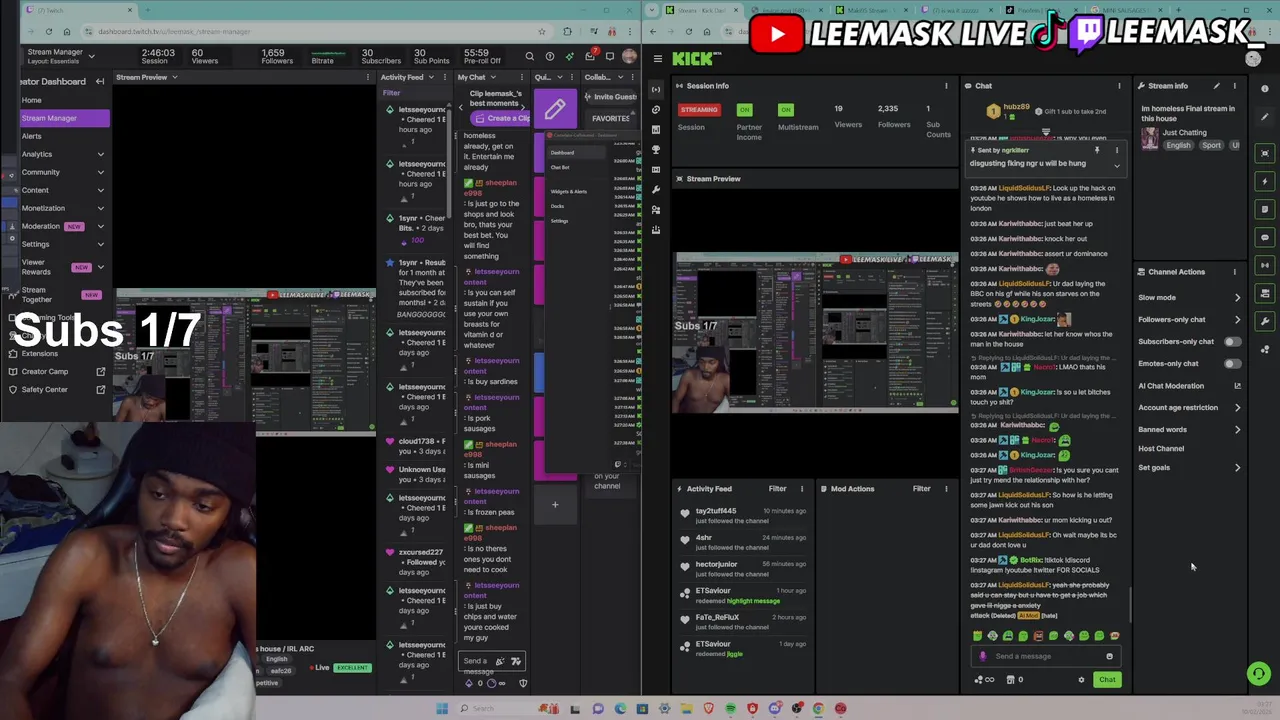This screenshot has height=720, width=1280.
Task: Click info icon in Kick right rail
Action: pyautogui.click(x=1265, y=89)
